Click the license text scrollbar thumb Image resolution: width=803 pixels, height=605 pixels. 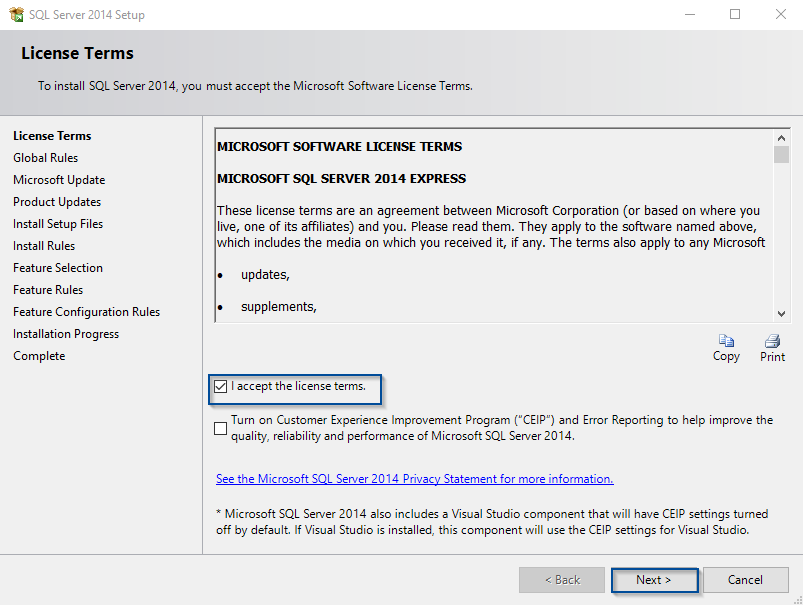781,155
